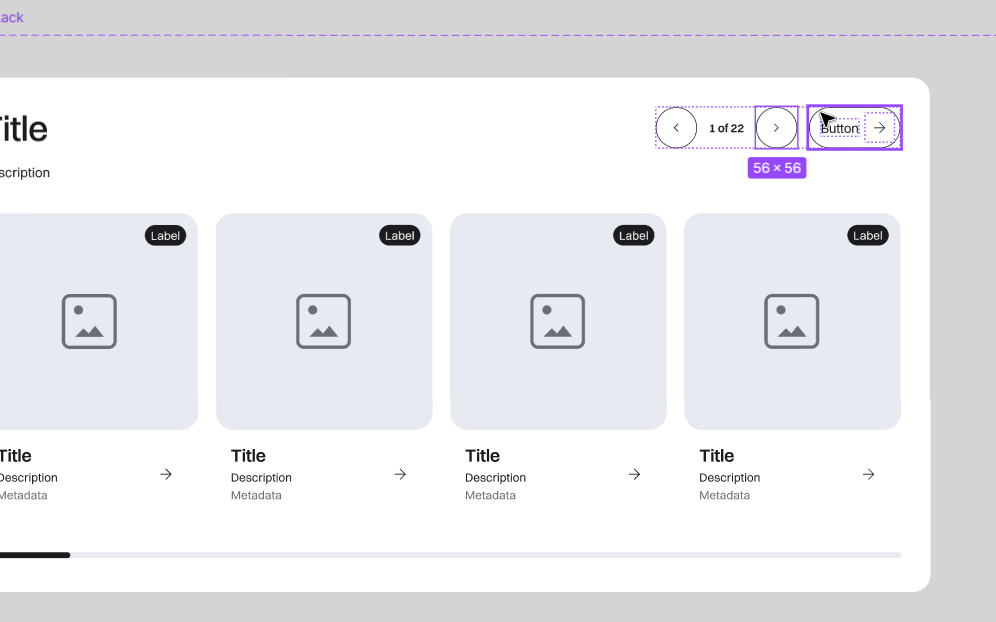Screen dimensions: 996x622
Task: Select the large Title heading
Action: pos(20,129)
